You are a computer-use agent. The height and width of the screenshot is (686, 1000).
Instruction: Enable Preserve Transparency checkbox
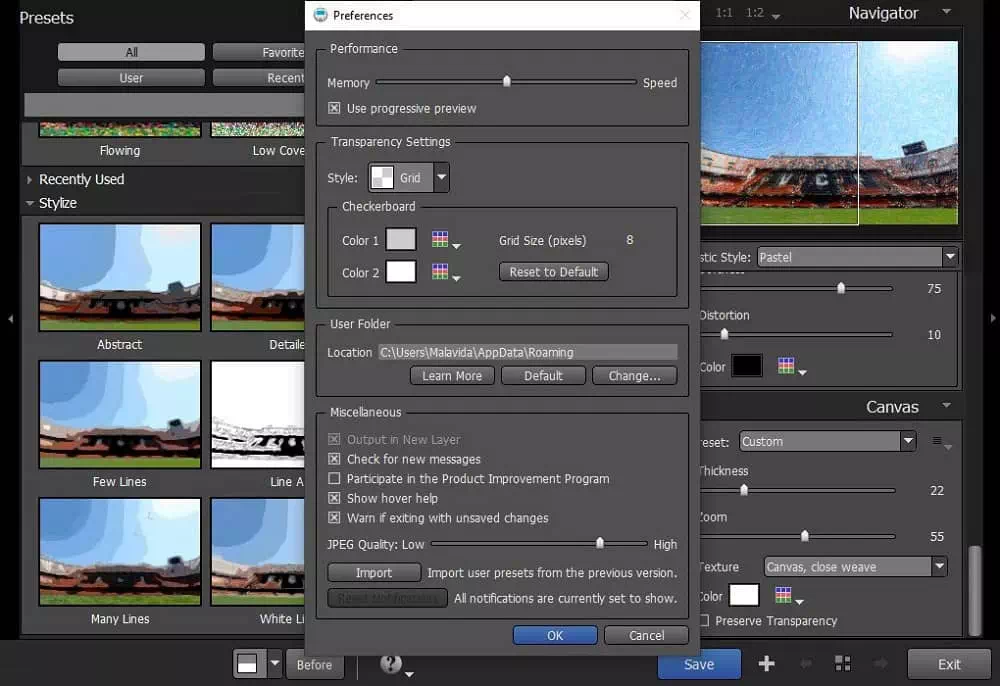[x=704, y=620]
